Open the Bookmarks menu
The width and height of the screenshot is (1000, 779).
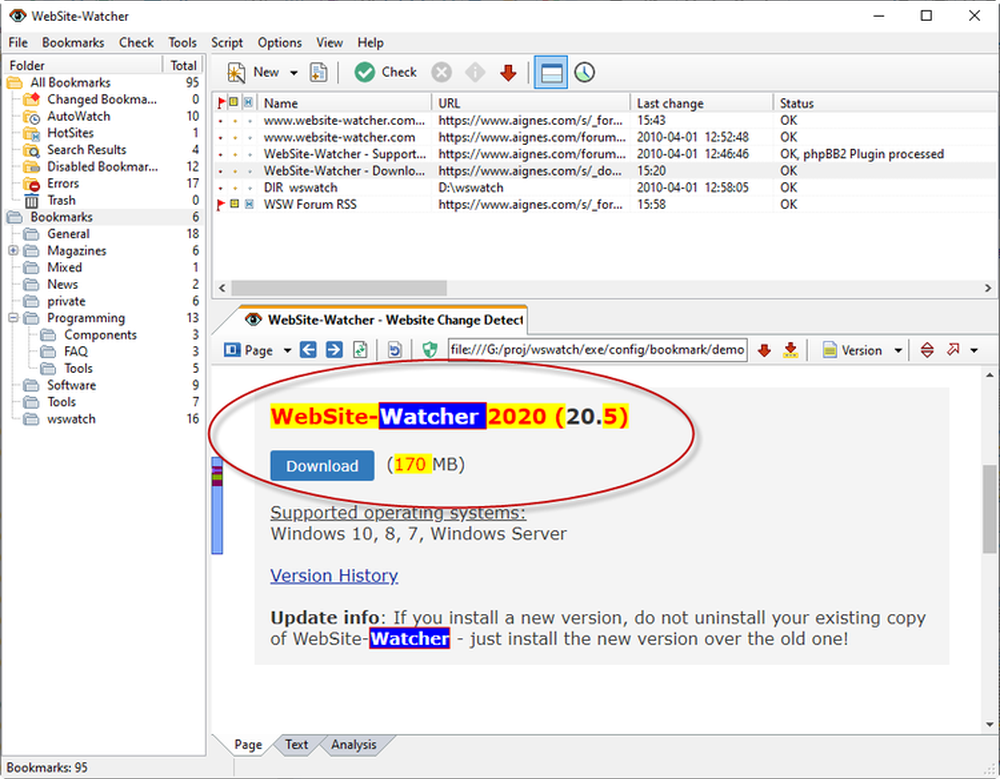pos(72,42)
